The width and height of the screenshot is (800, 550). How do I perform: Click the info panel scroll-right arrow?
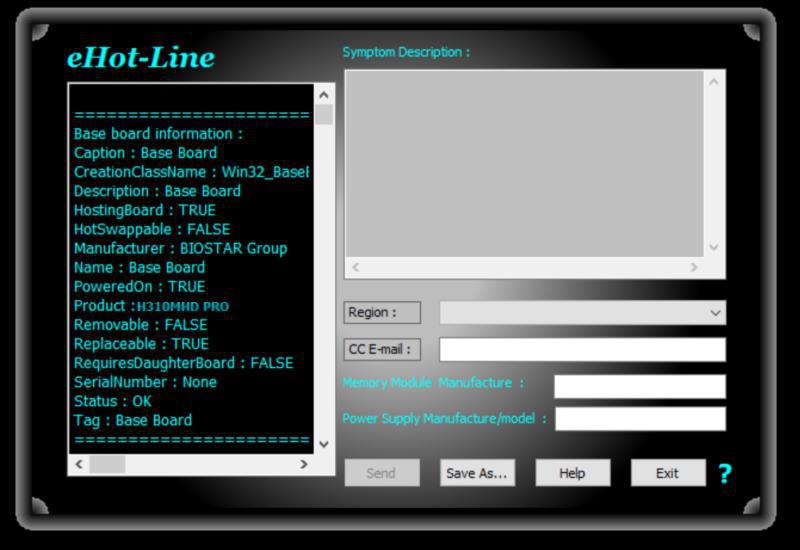(x=304, y=464)
